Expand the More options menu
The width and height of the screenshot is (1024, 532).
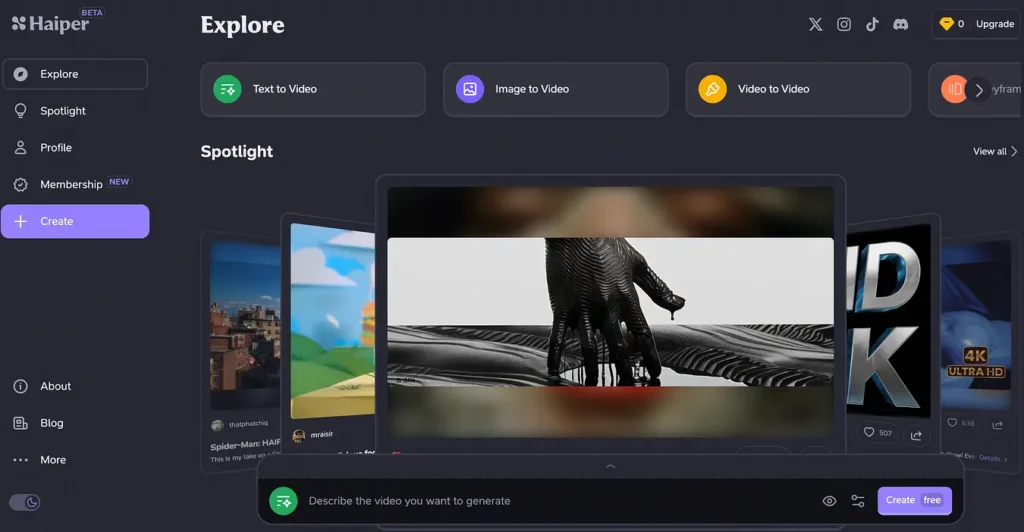pyautogui.click(x=75, y=460)
